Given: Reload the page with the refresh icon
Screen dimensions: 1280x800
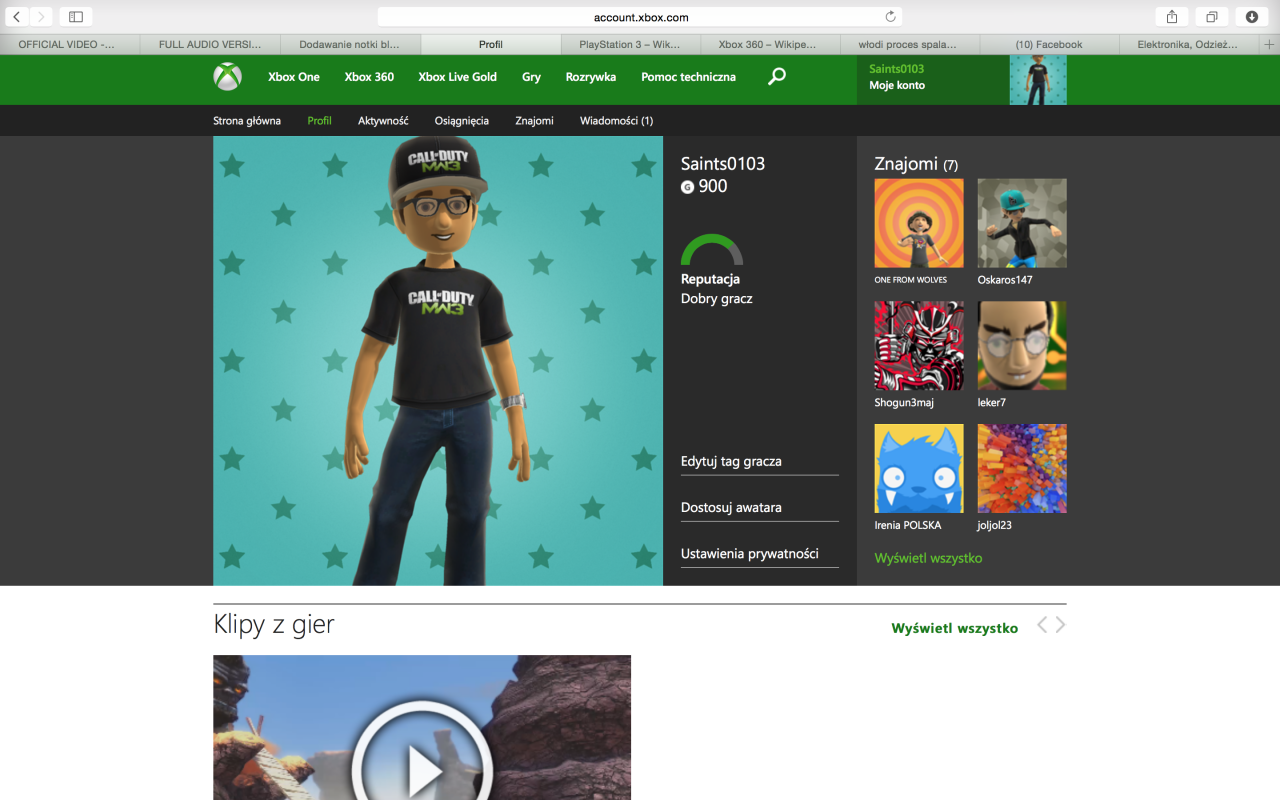Looking at the screenshot, I should click(x=890, y=16).
